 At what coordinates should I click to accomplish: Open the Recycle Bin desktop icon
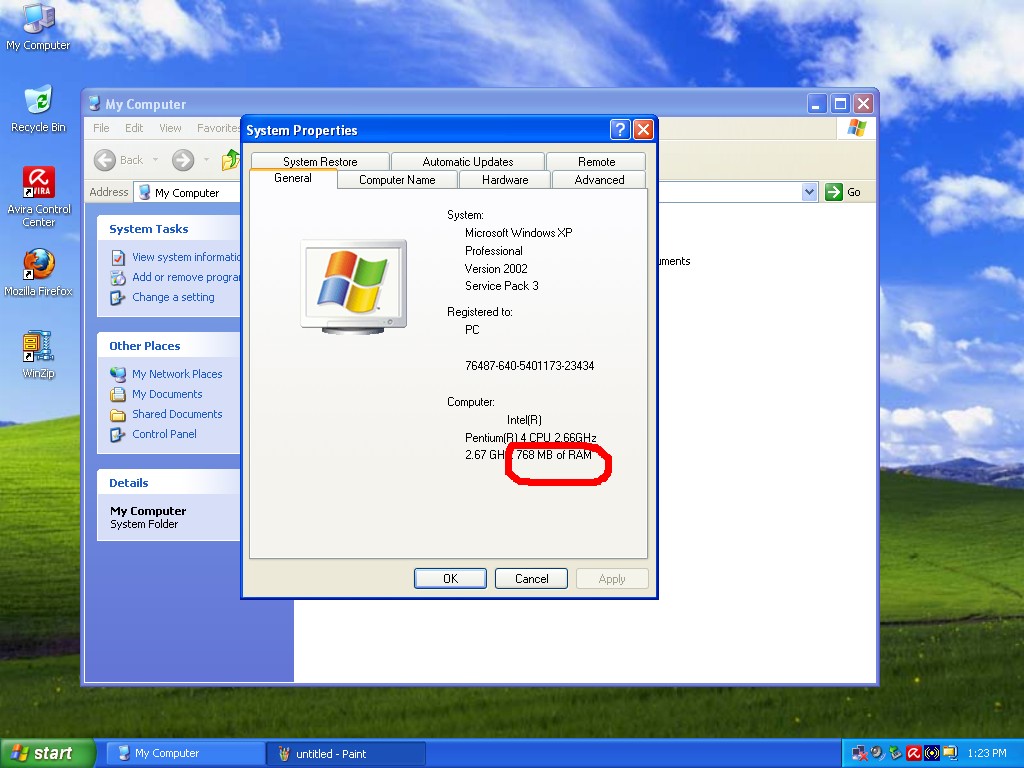point(38,108)
